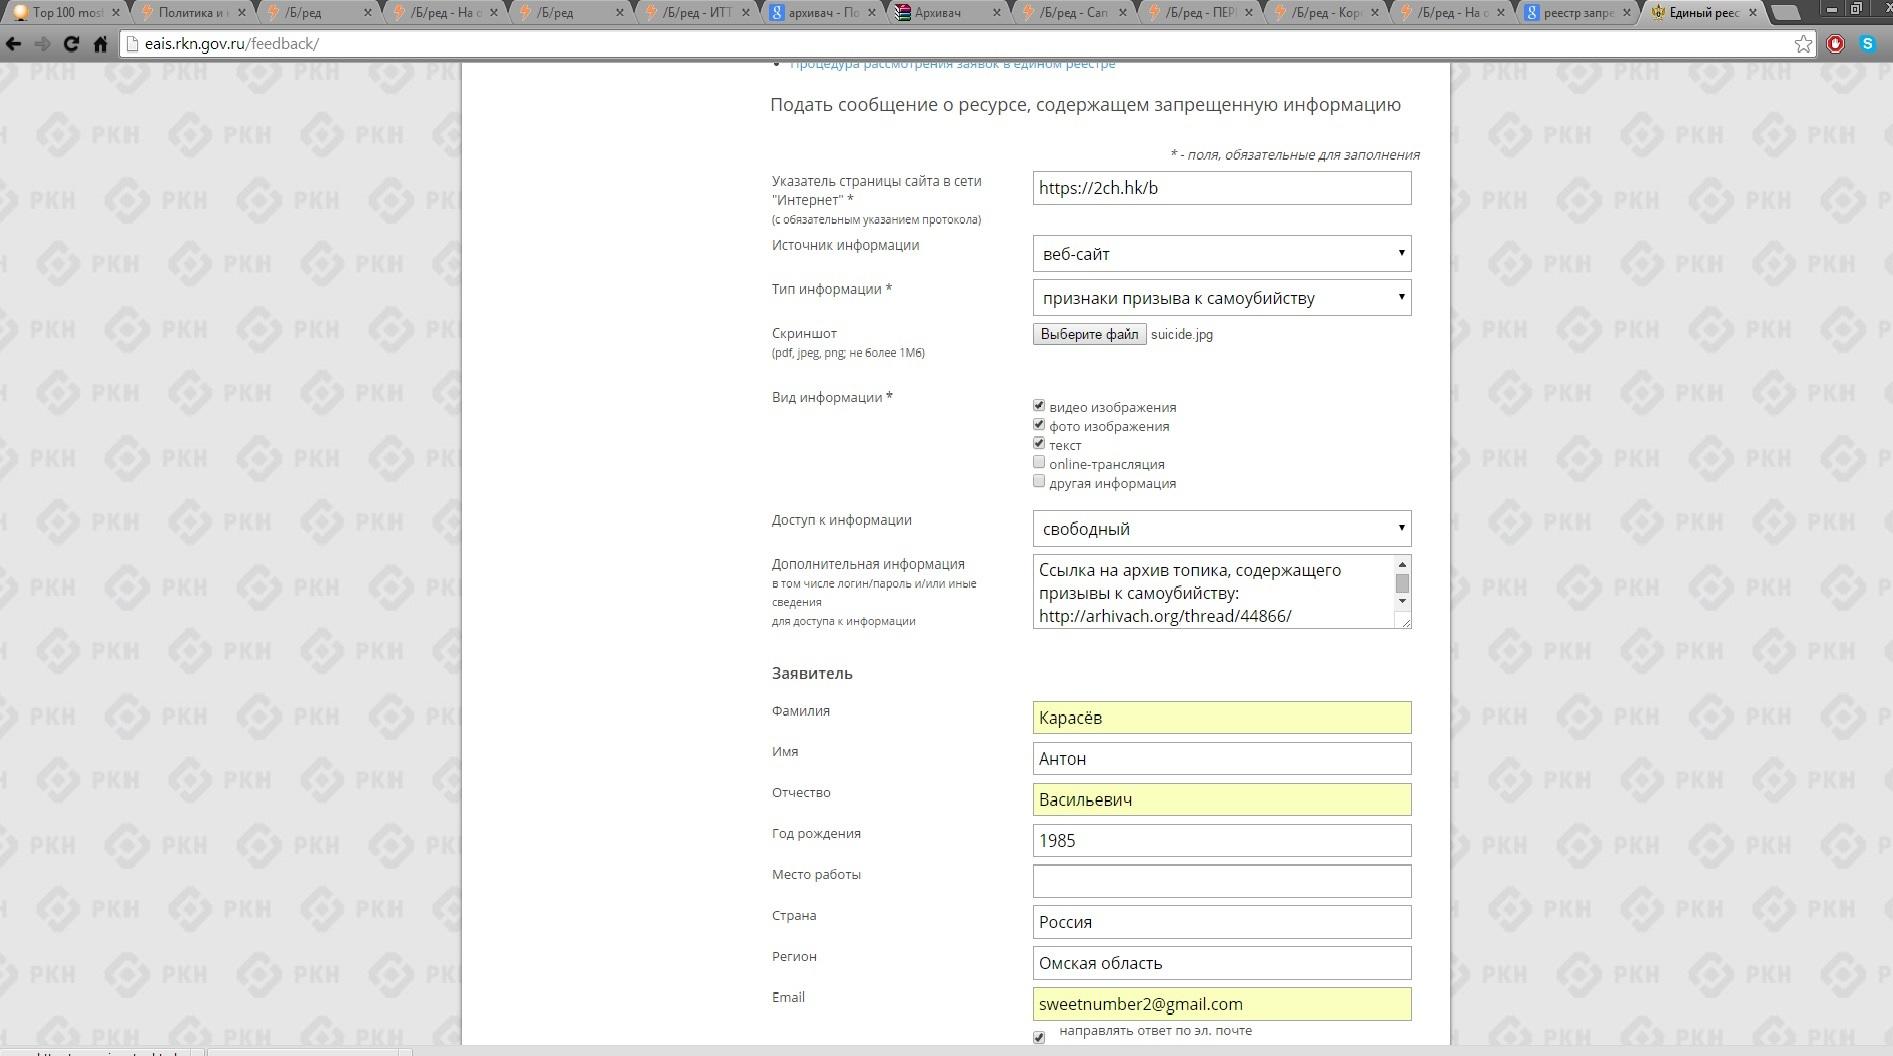
Task: Close the 'Единый реес' active tab
Action: pos(1752,13)
